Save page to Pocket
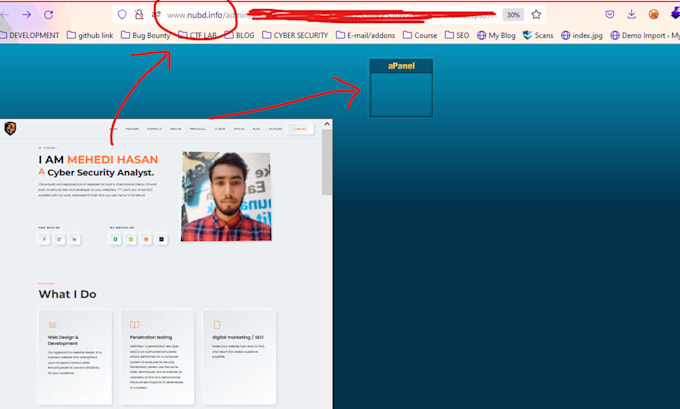The image size is (680, 409). click(x=610, y=15)
